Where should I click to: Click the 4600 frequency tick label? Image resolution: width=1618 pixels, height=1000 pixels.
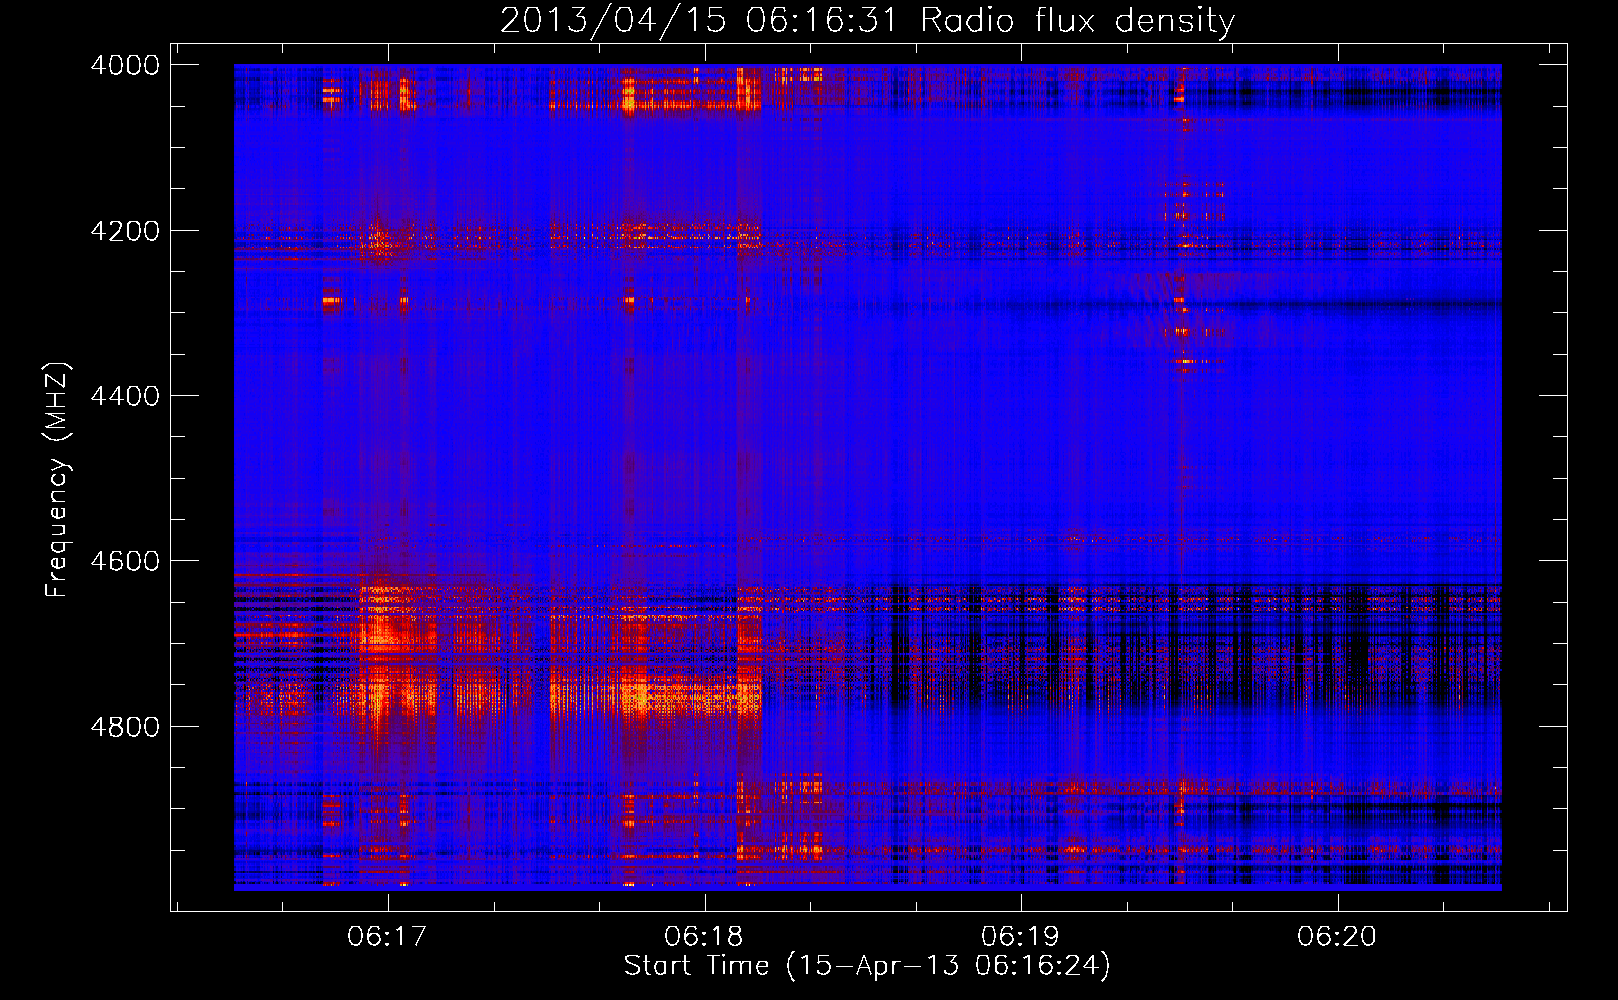125,561
